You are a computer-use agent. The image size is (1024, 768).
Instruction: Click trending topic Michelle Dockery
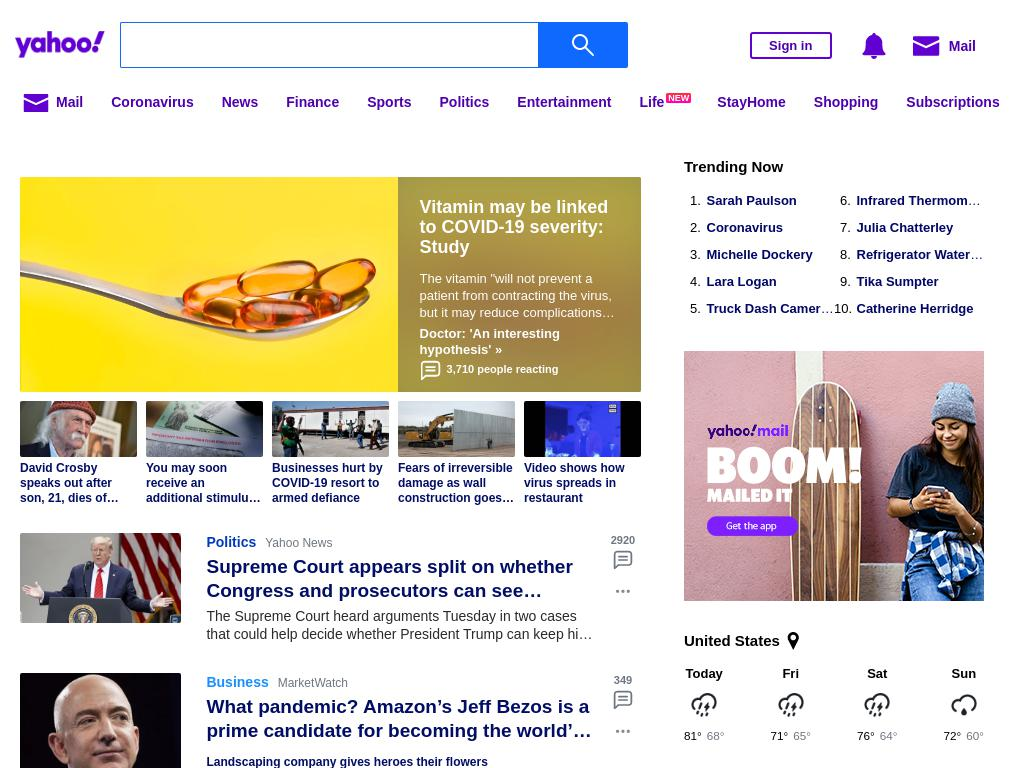point(759,255)
